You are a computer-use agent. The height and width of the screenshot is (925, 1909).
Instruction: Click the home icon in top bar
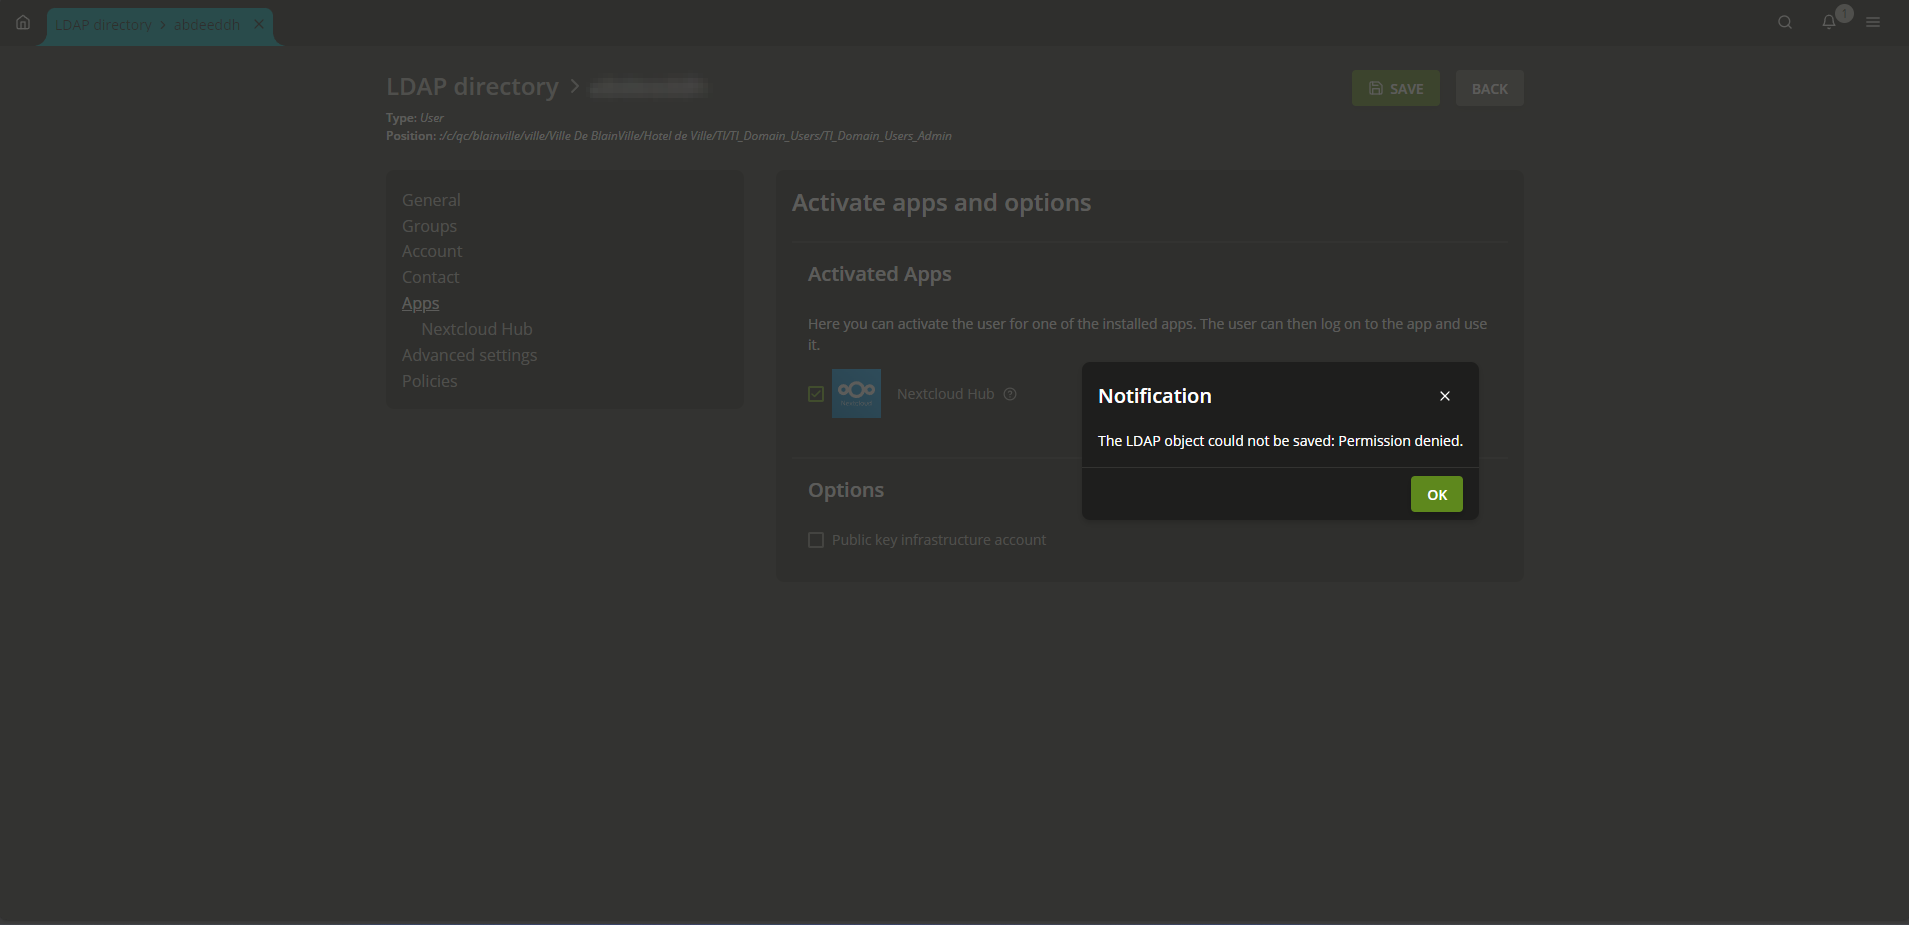pyautogui.click(x=23, y=22)
